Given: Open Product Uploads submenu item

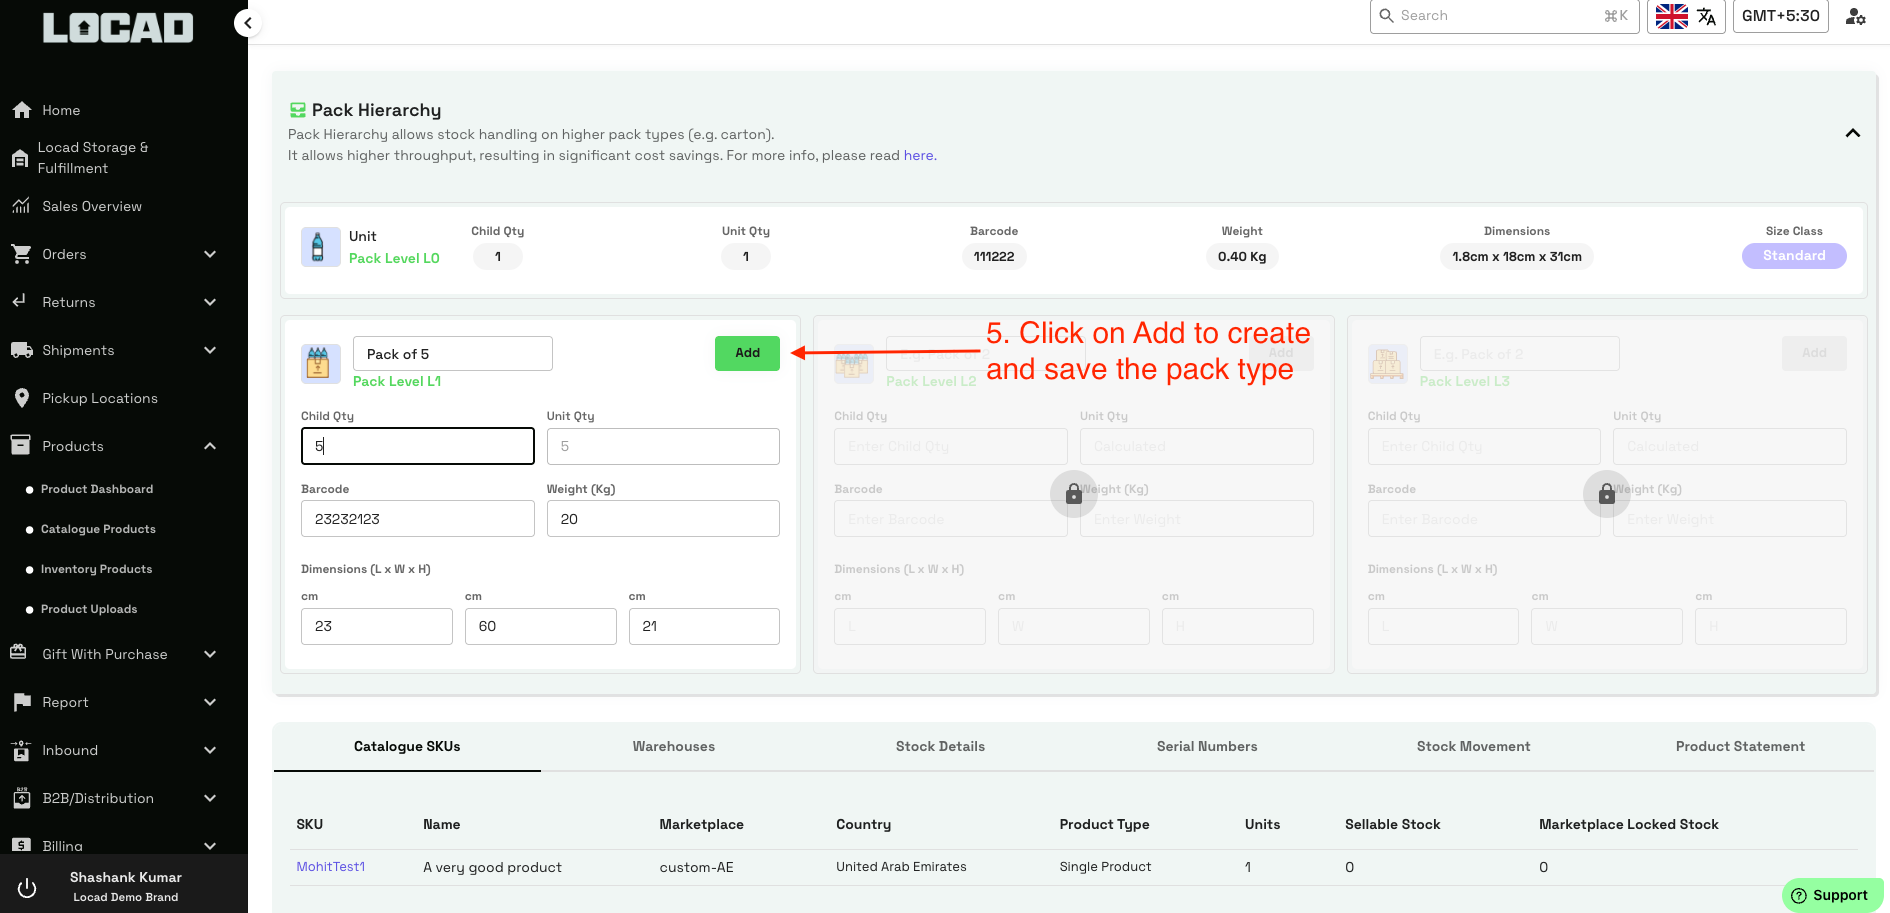Looking at the screenshot, I should pos(89,609).
